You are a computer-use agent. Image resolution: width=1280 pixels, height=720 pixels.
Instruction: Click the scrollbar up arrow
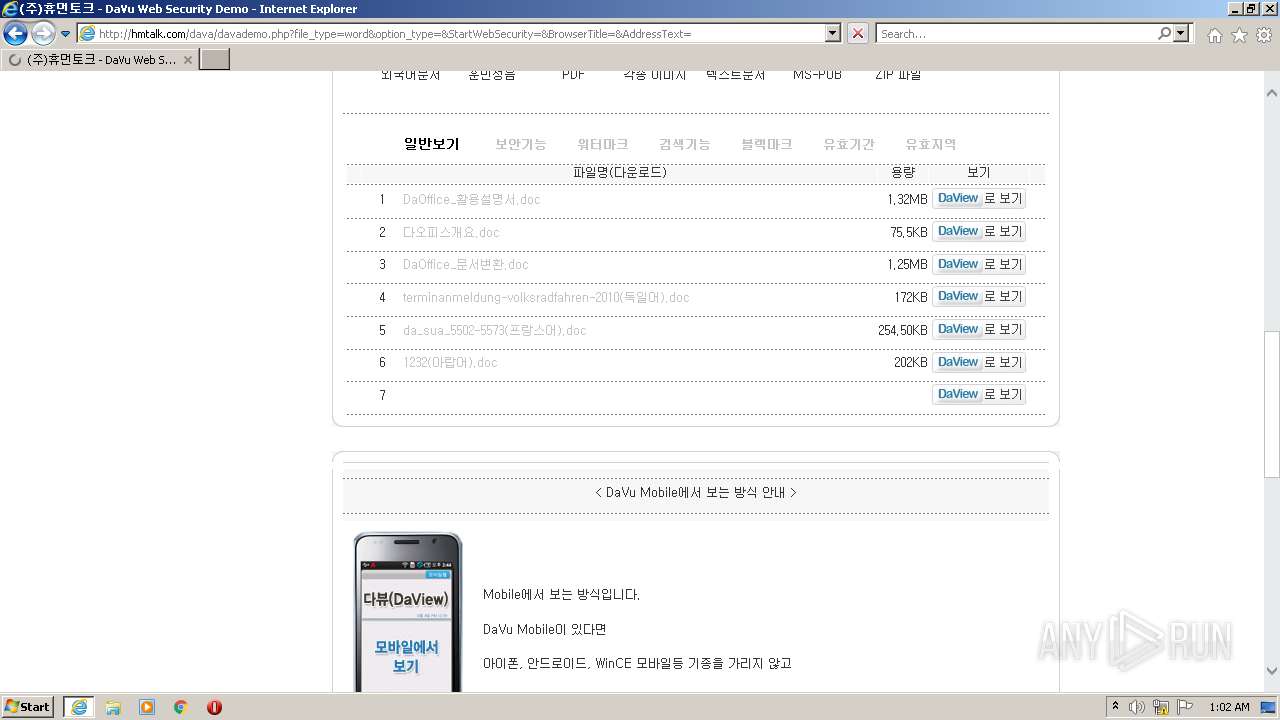click(1272, 93)
